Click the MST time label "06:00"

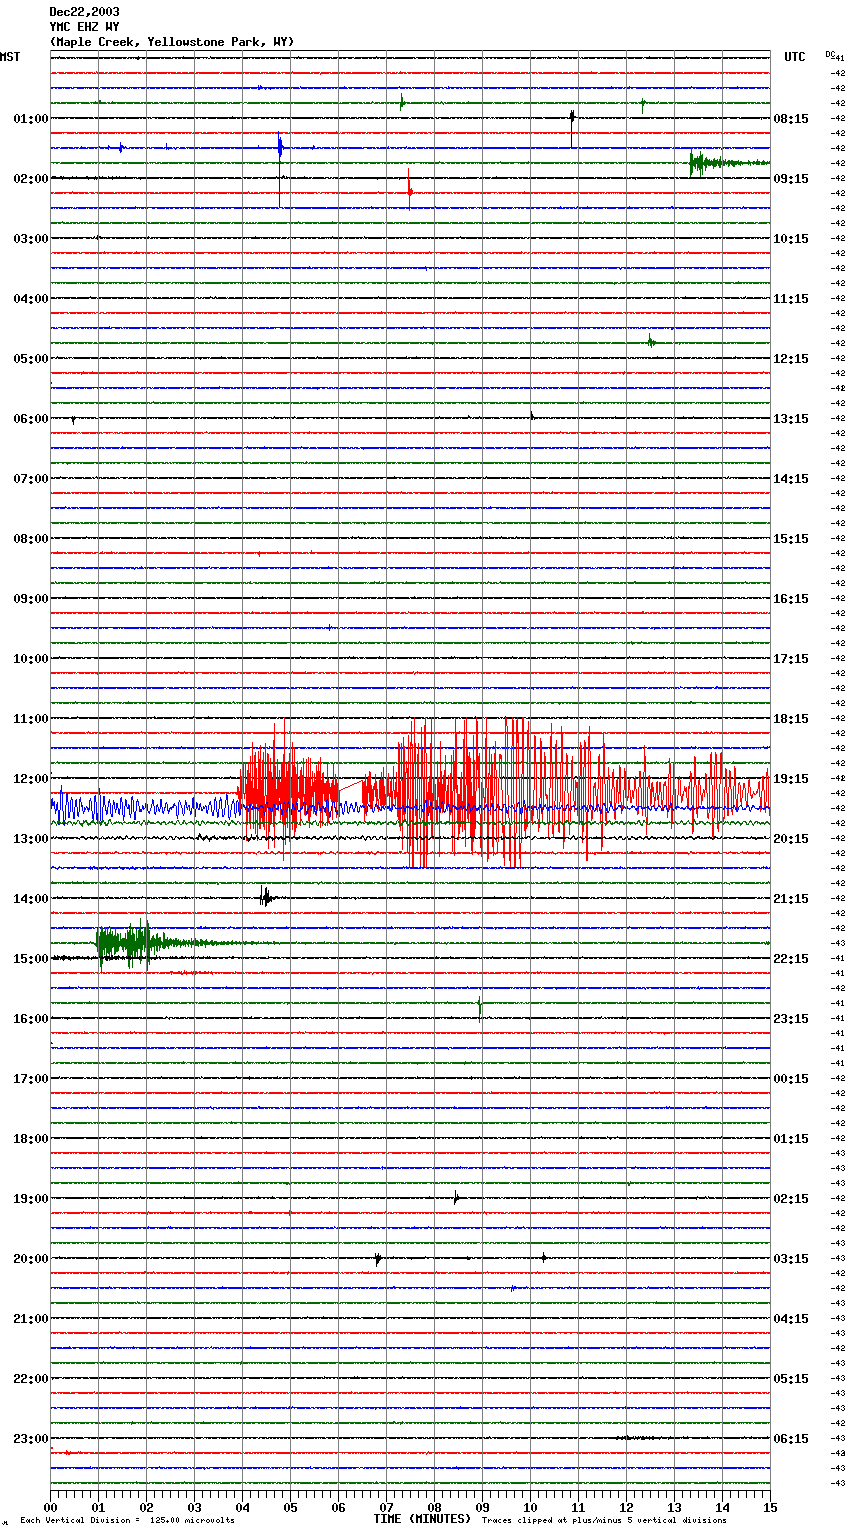(31, 419)
